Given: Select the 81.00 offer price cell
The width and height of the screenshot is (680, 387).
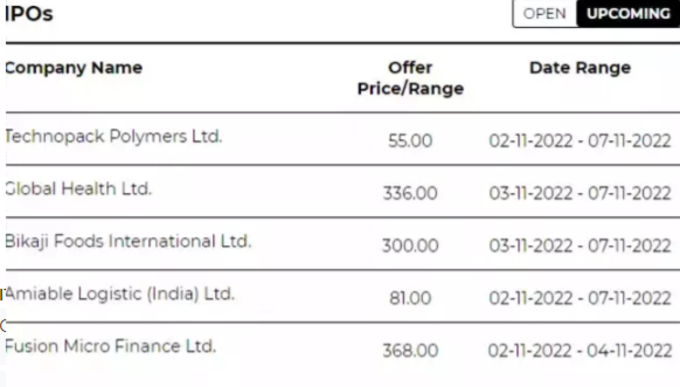Looking at the screenshot, I should (x=410, y=298).
